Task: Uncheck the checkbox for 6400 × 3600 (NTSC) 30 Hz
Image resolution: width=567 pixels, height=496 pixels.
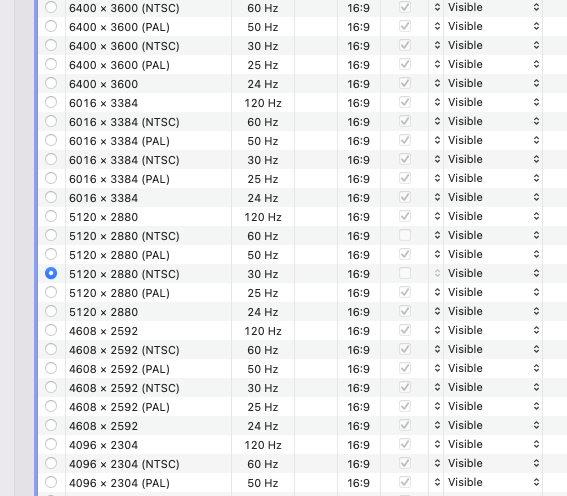Action: pyautogui.click(x=405, y=45)
